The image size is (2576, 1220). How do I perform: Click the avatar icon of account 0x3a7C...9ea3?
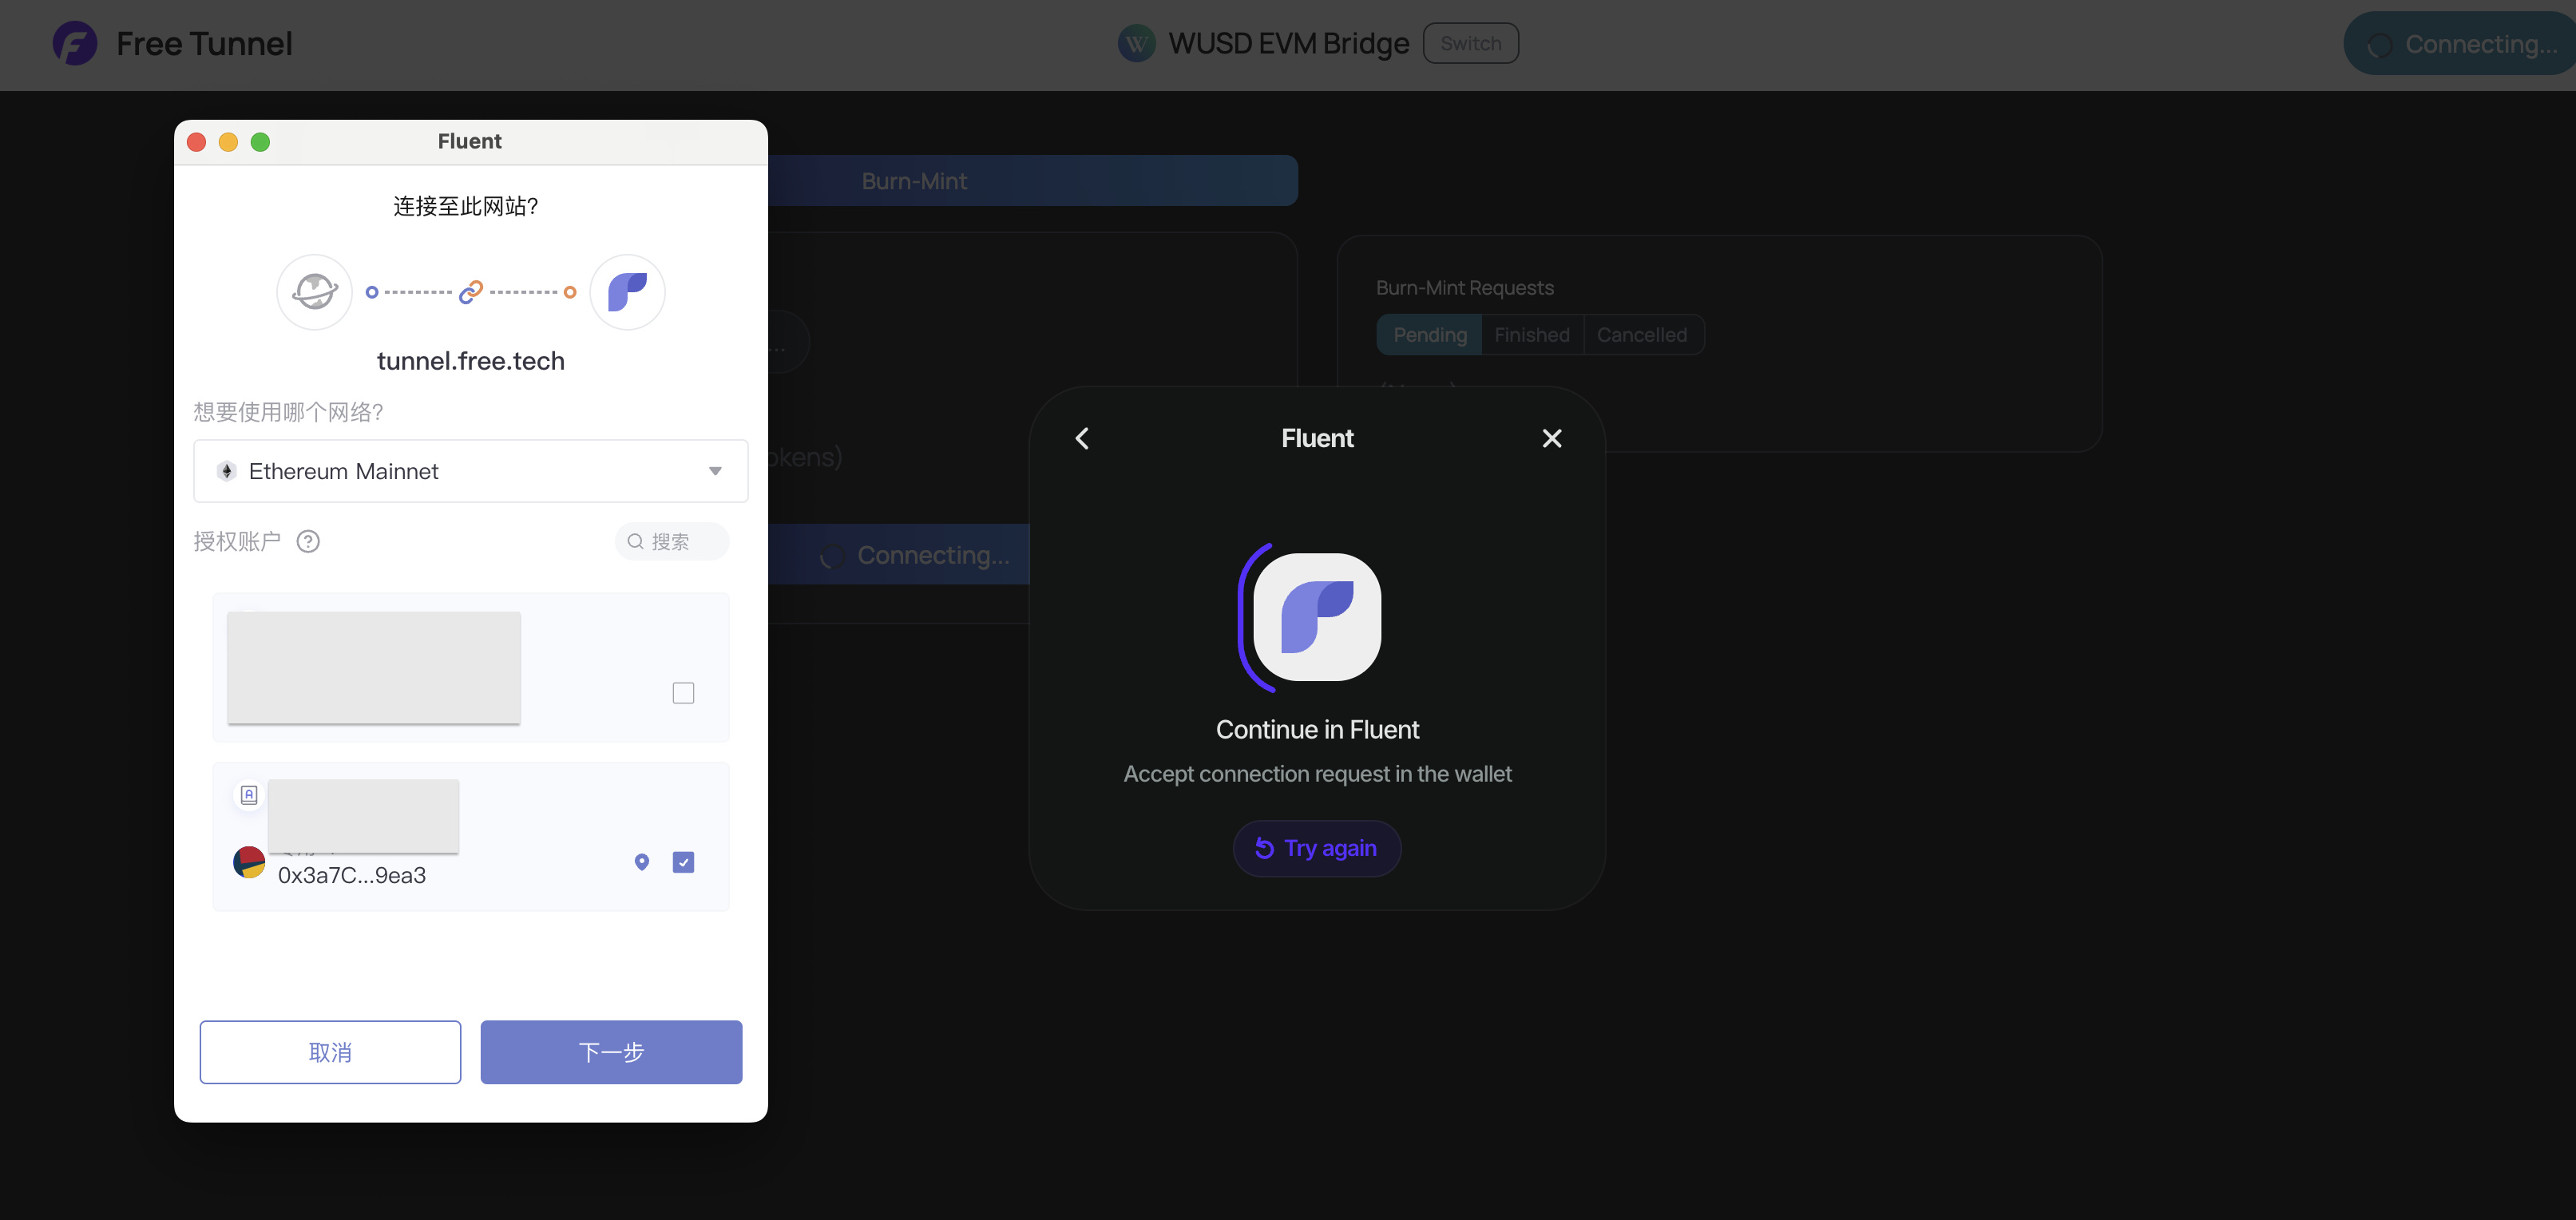coord(249,862)
